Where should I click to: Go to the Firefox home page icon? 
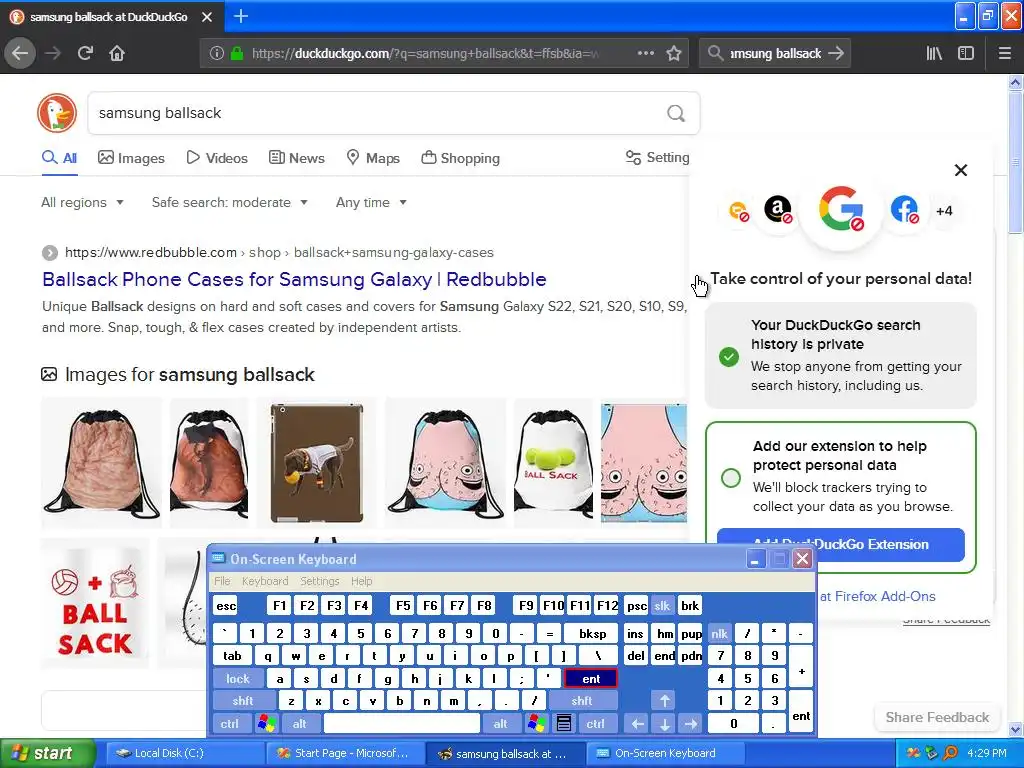(x=117, y=53)
